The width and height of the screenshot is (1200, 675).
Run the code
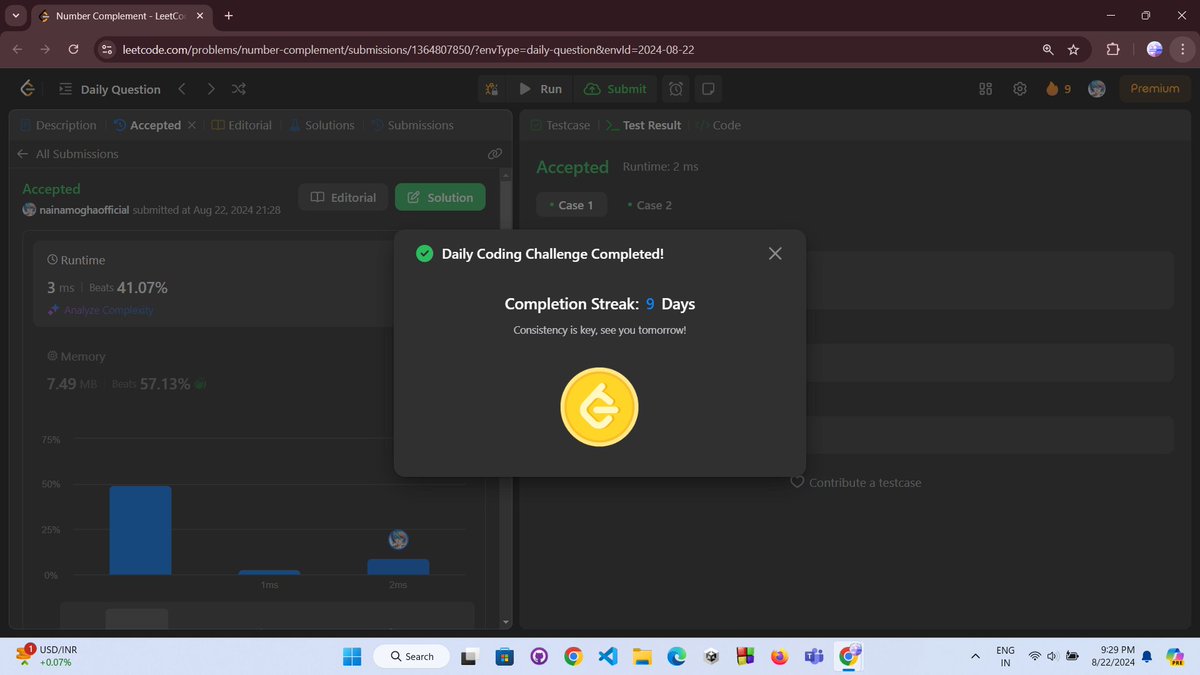tap(540, 89)
